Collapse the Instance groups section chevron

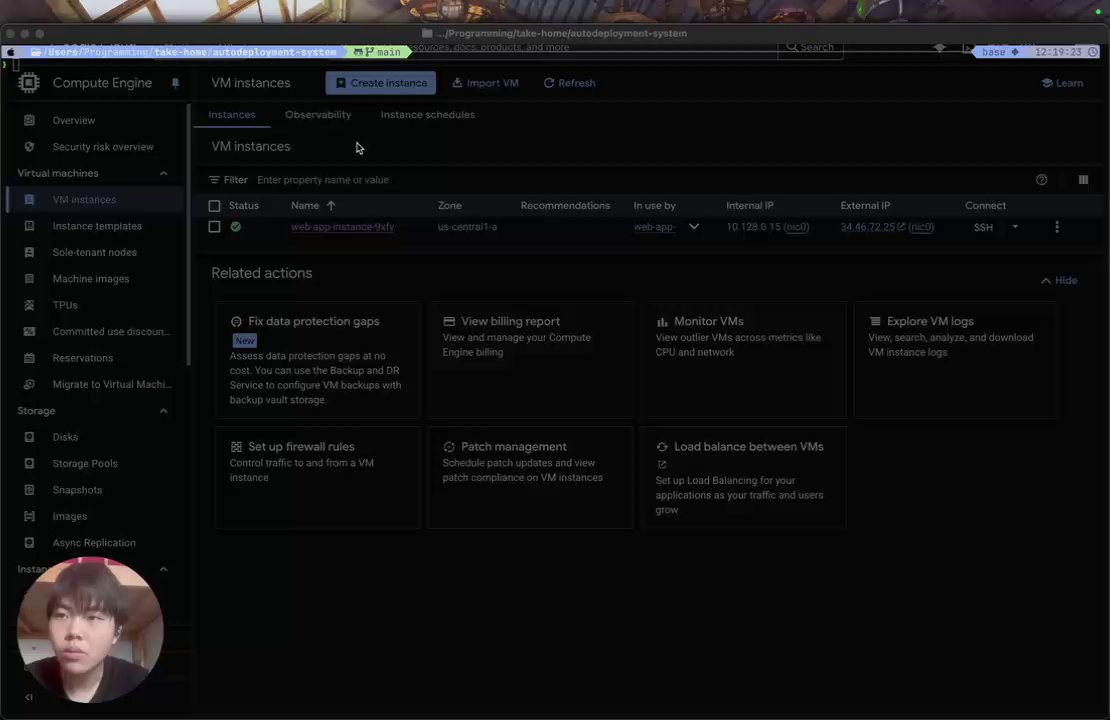click(164, 569)
